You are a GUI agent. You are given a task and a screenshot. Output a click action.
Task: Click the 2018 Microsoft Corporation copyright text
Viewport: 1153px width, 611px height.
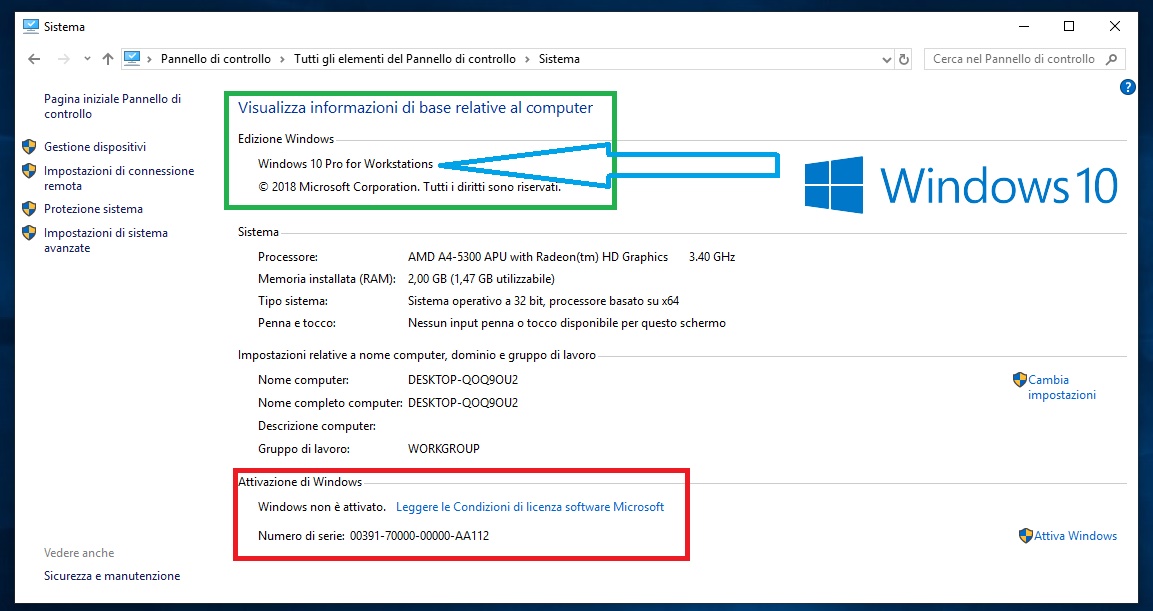pyautogui.click(x=410, y=187)
